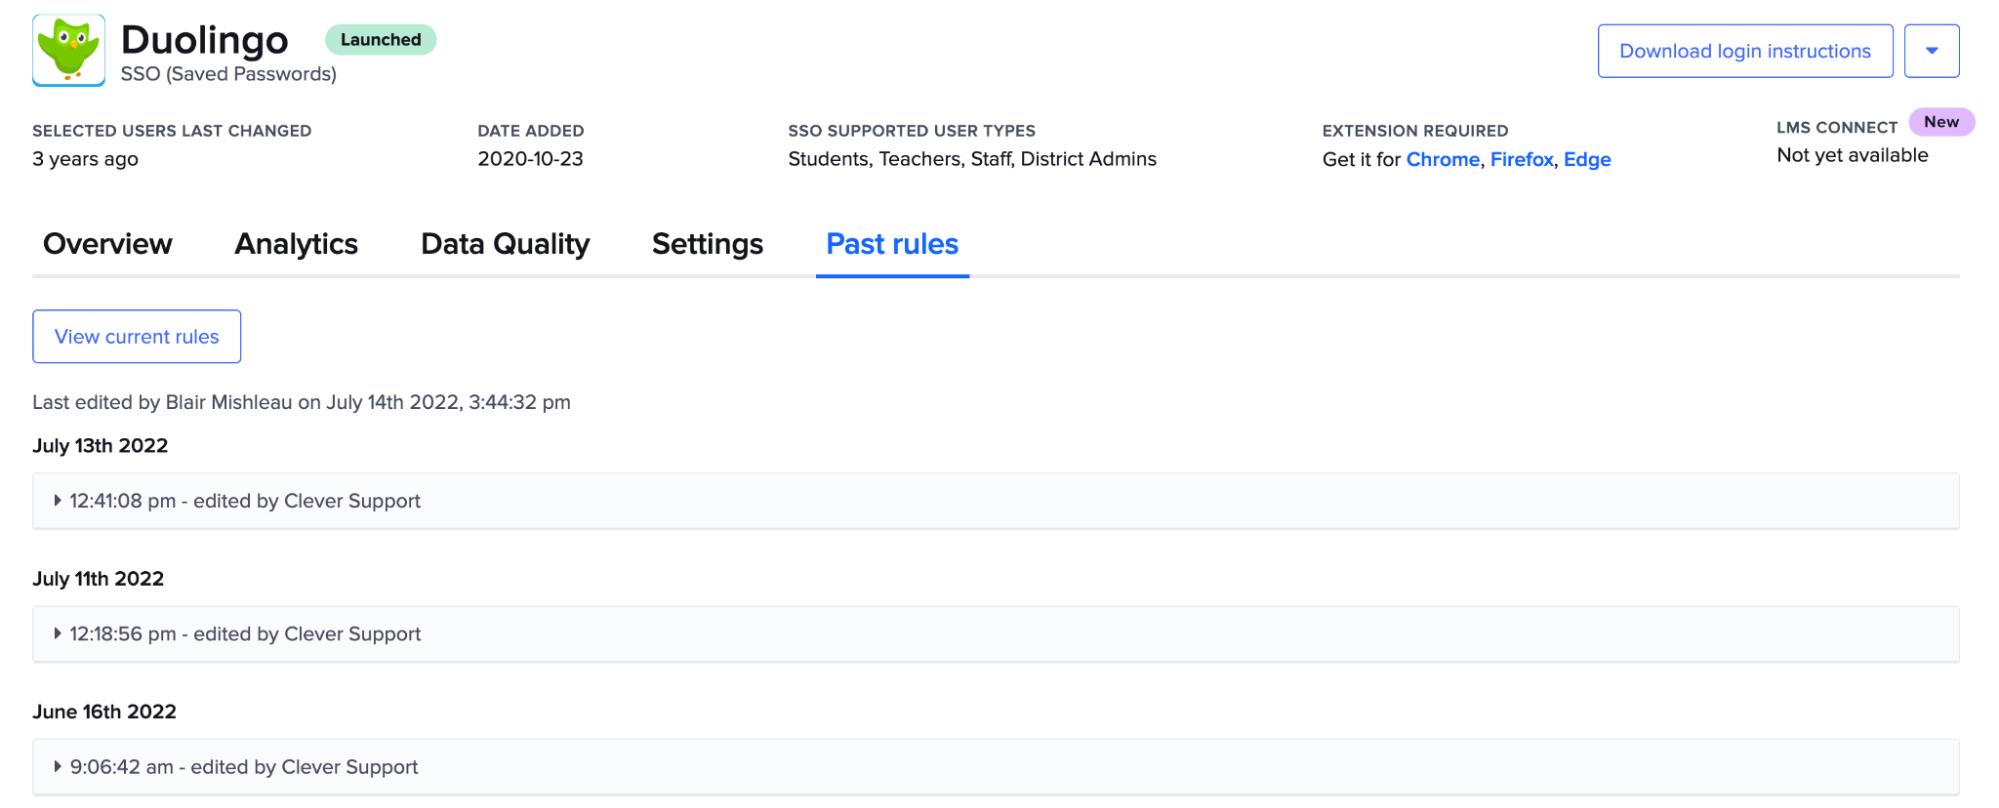Switch to the Overview tab
Viewport: 1999px width, 808px height.
(106, 243)
